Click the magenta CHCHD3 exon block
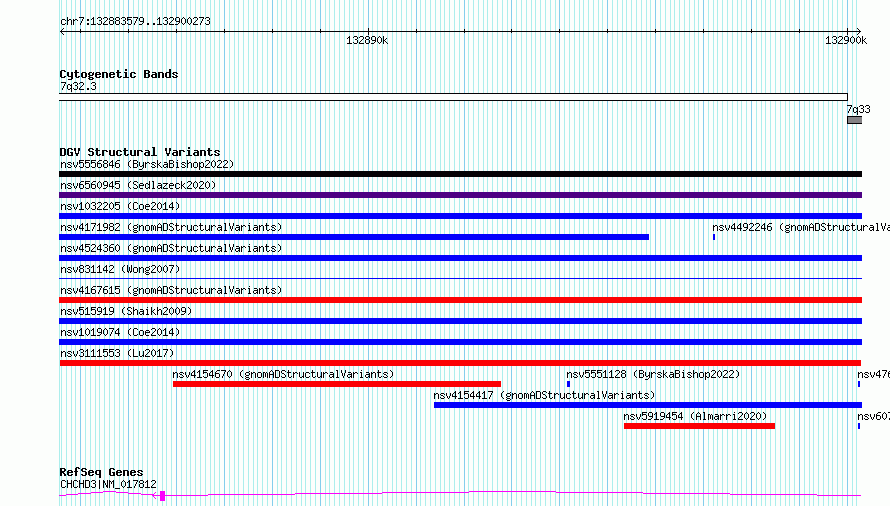Screen dimensions: 890x506 162,496
